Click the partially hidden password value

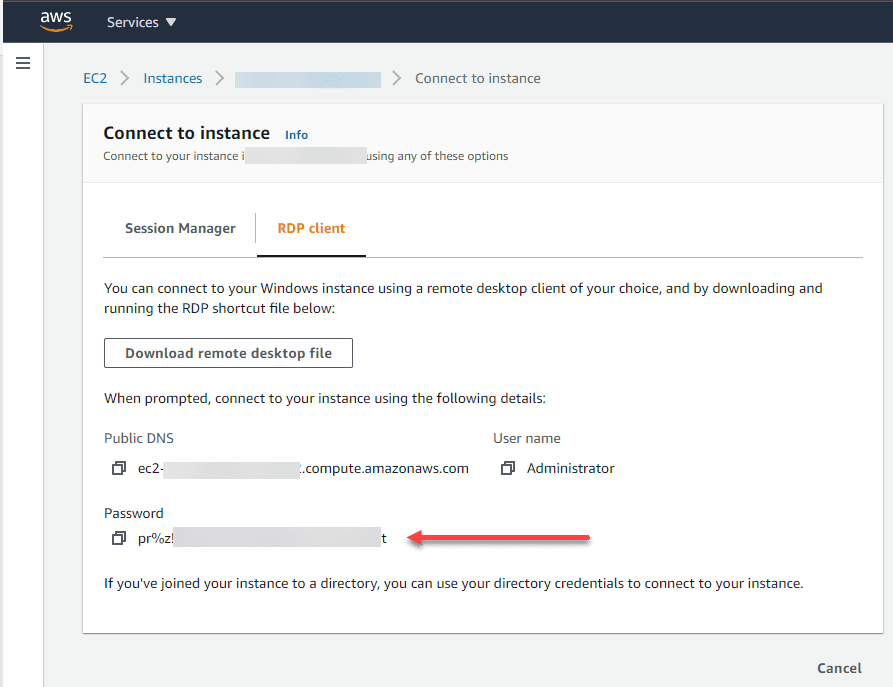coord(262,538)
